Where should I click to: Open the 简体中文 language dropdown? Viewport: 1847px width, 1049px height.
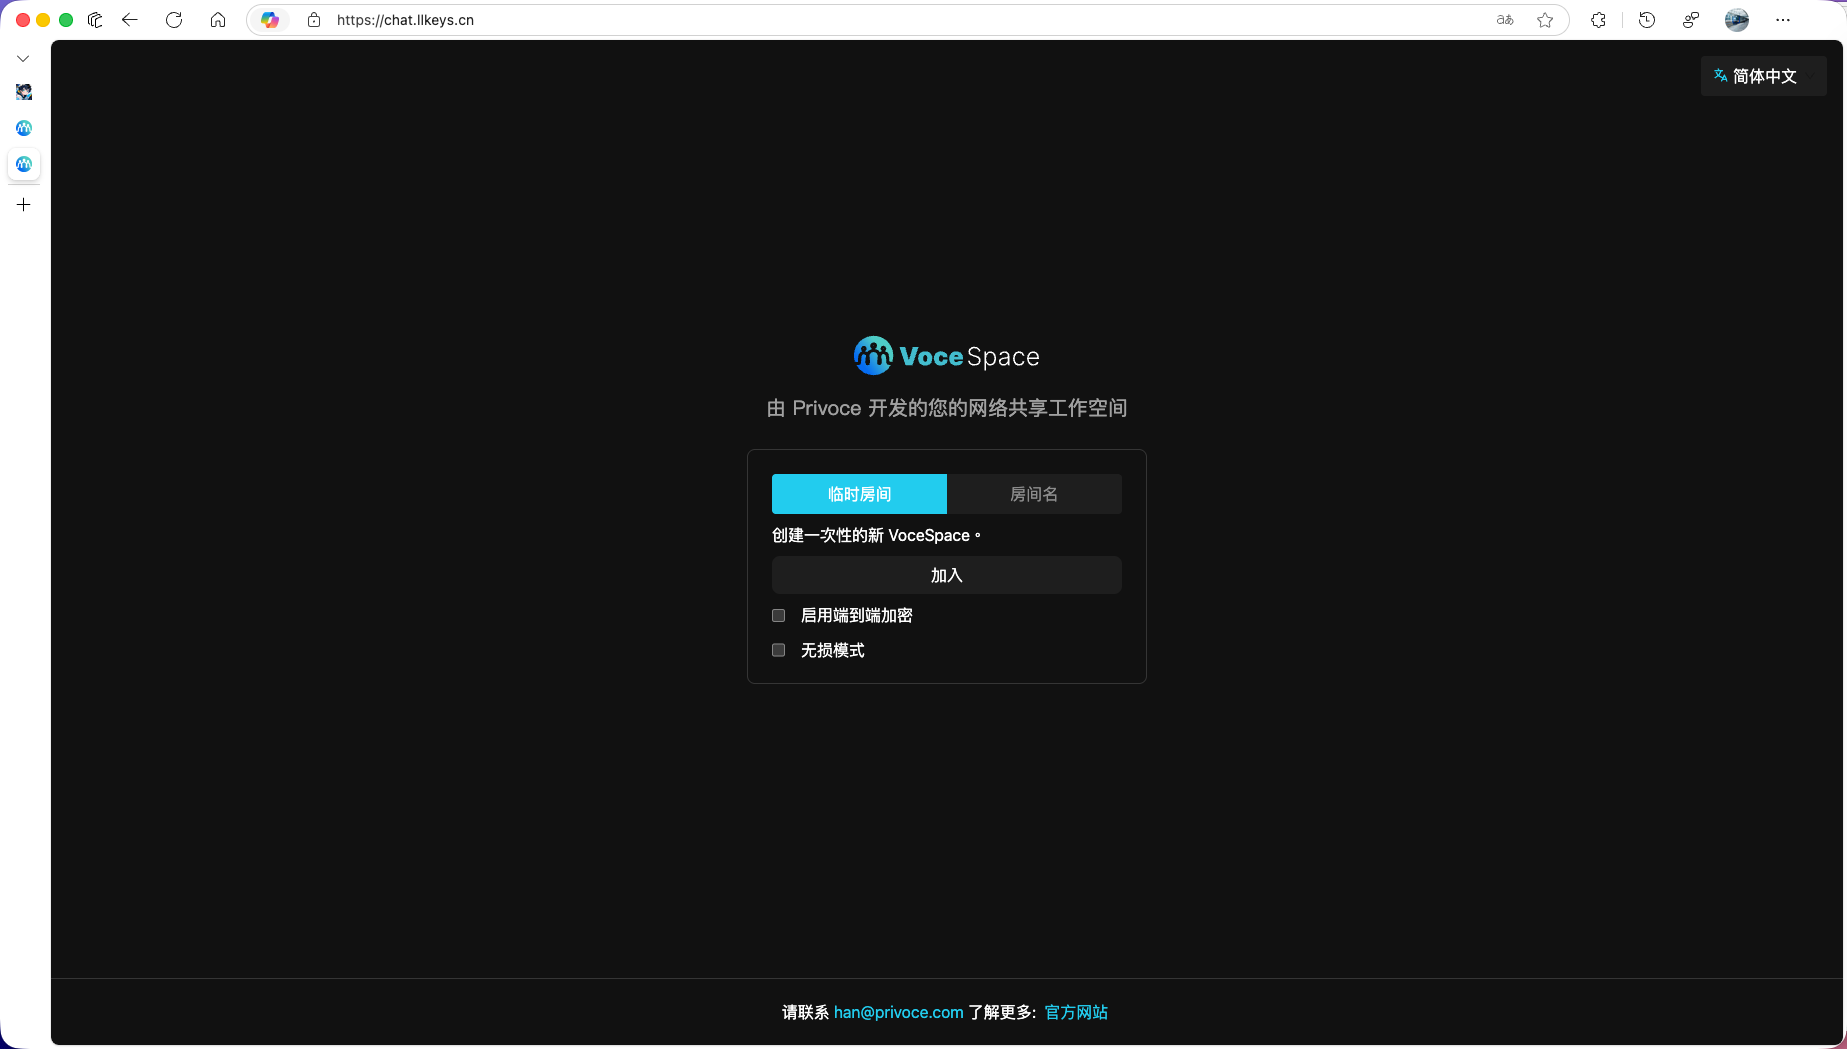[1763, 76]
